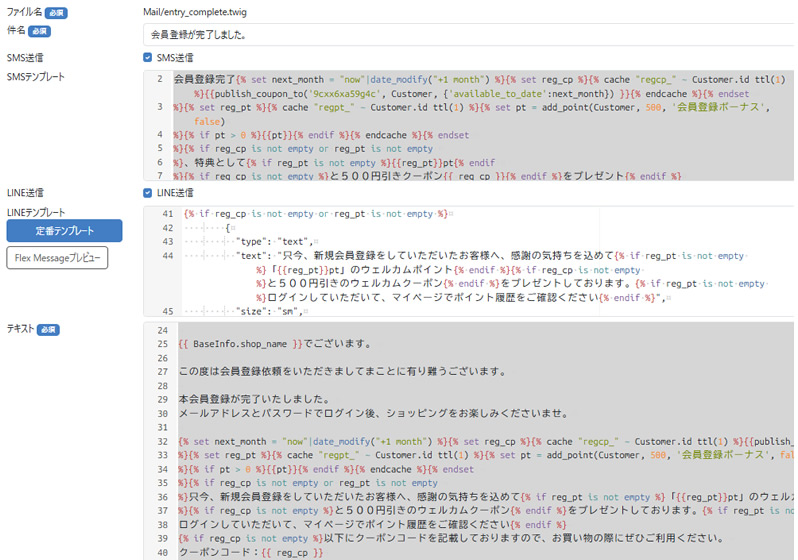This screenshot has width=798, height=560.
Task: Click text line 30 starting メールアドレスとパスワード
Action: tap(374, 413)
